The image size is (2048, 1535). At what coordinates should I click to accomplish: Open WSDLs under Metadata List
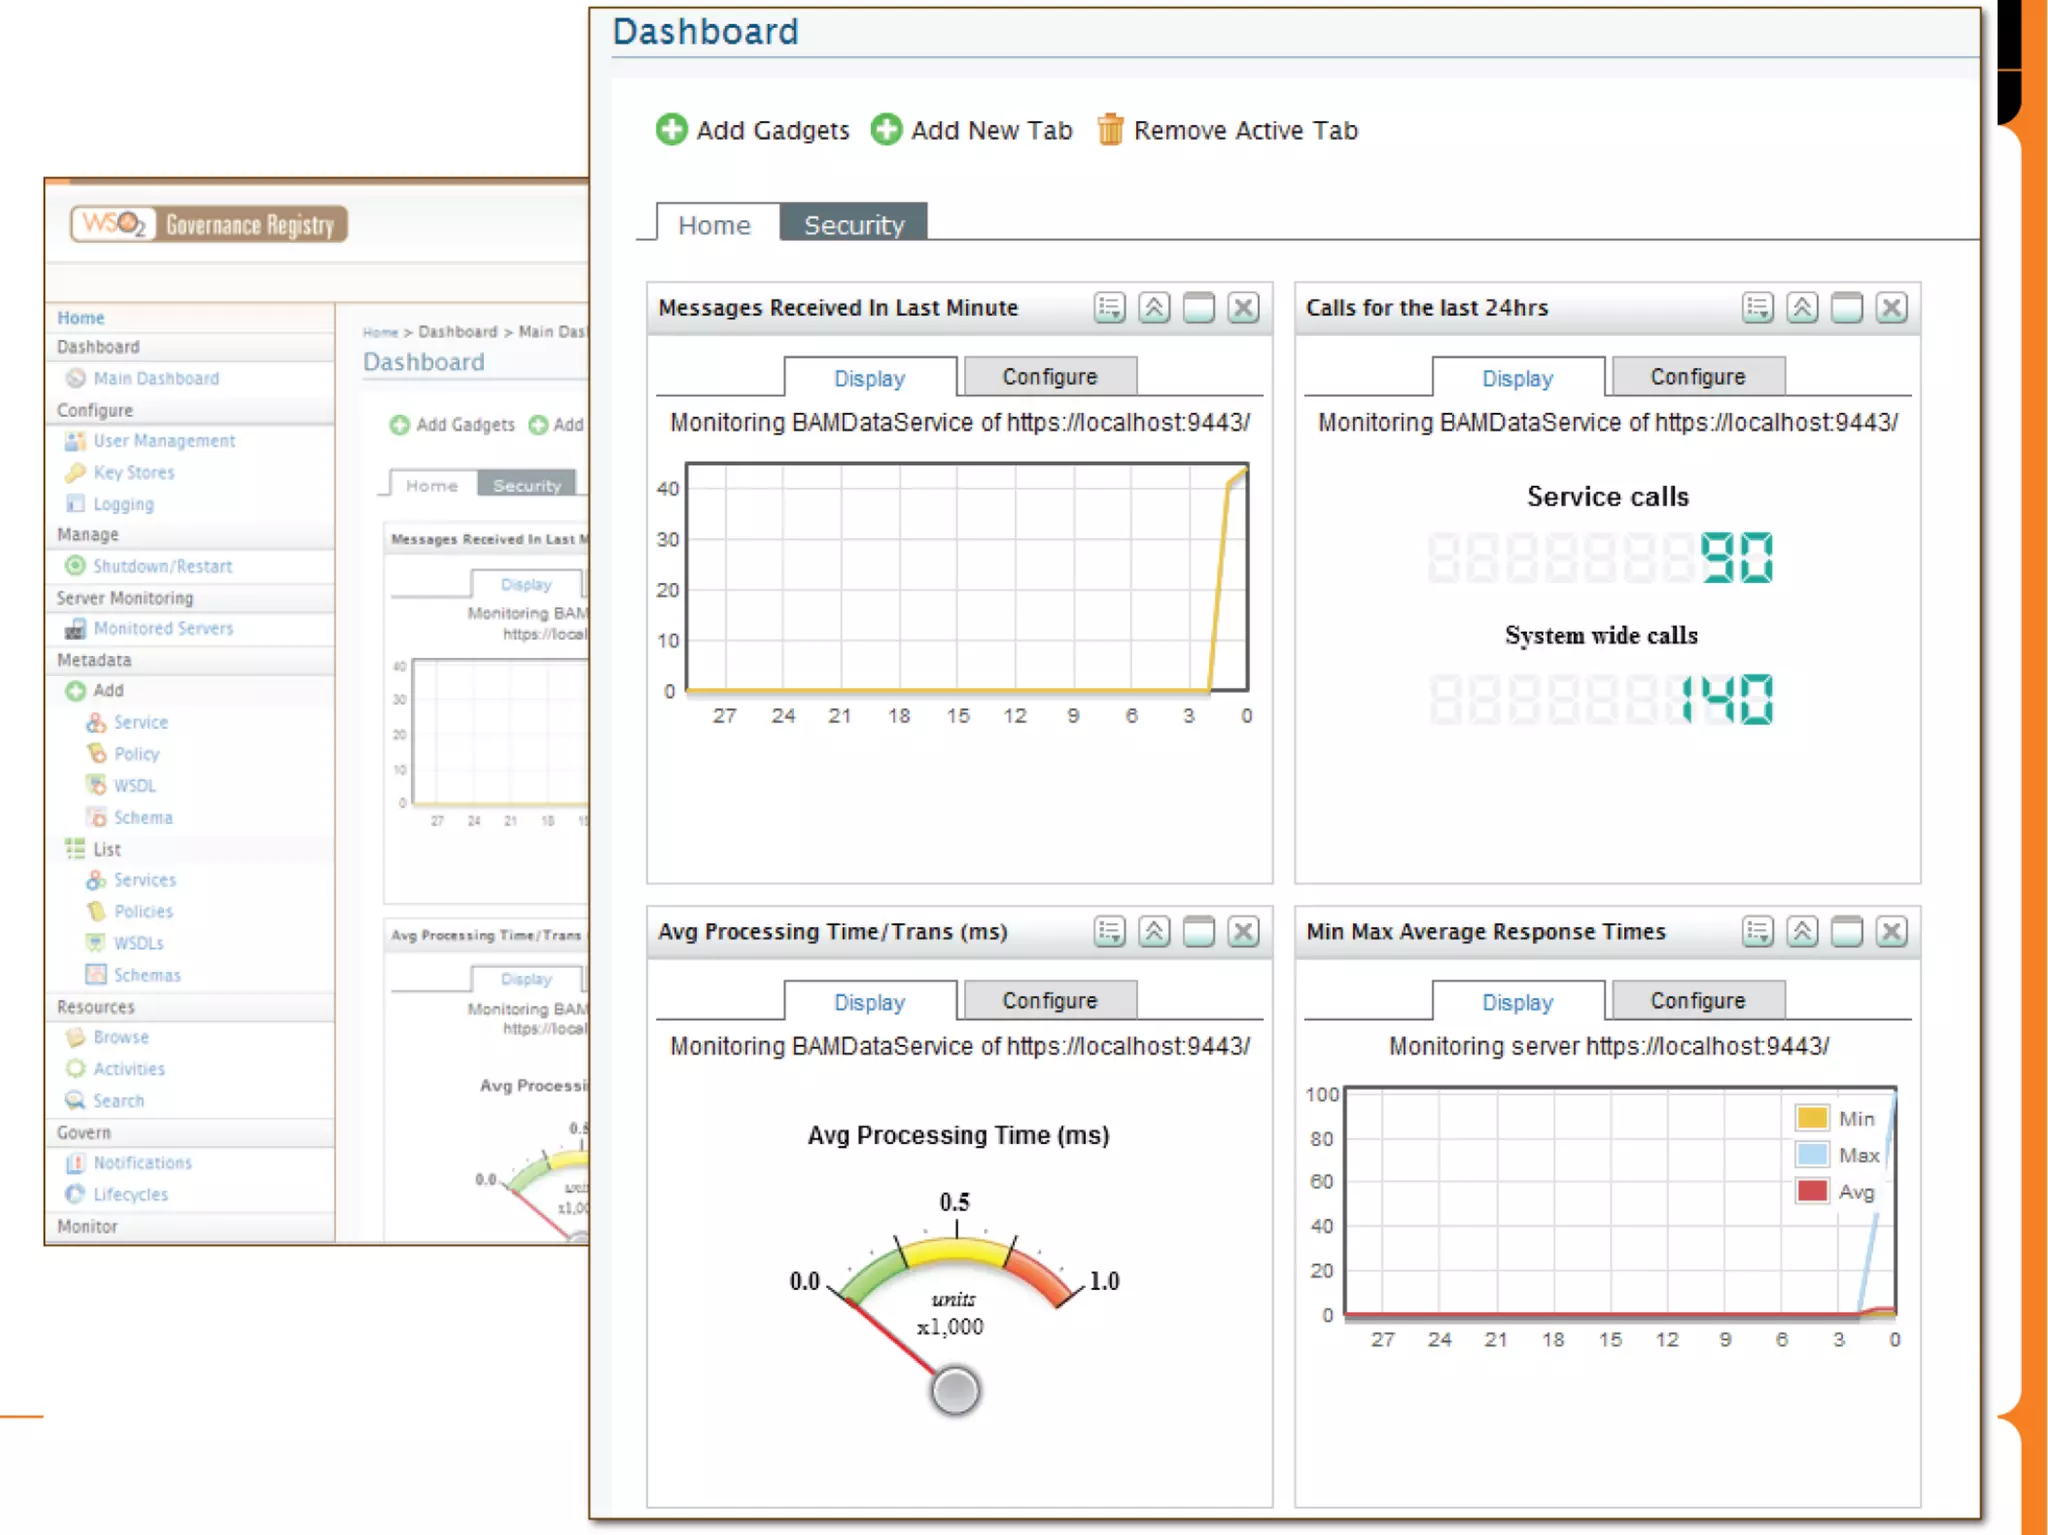139,943
